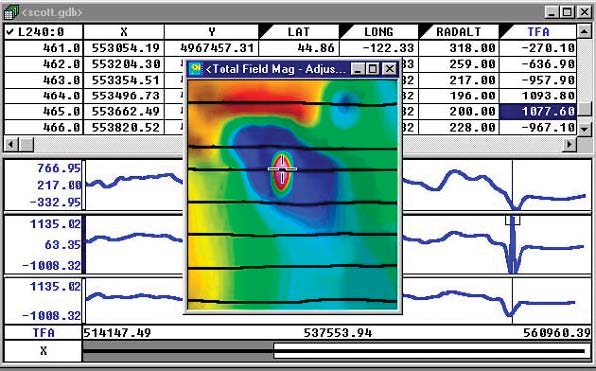Click X value 553662.49
This screenshot has height=371, width=596.
(124, 111)
